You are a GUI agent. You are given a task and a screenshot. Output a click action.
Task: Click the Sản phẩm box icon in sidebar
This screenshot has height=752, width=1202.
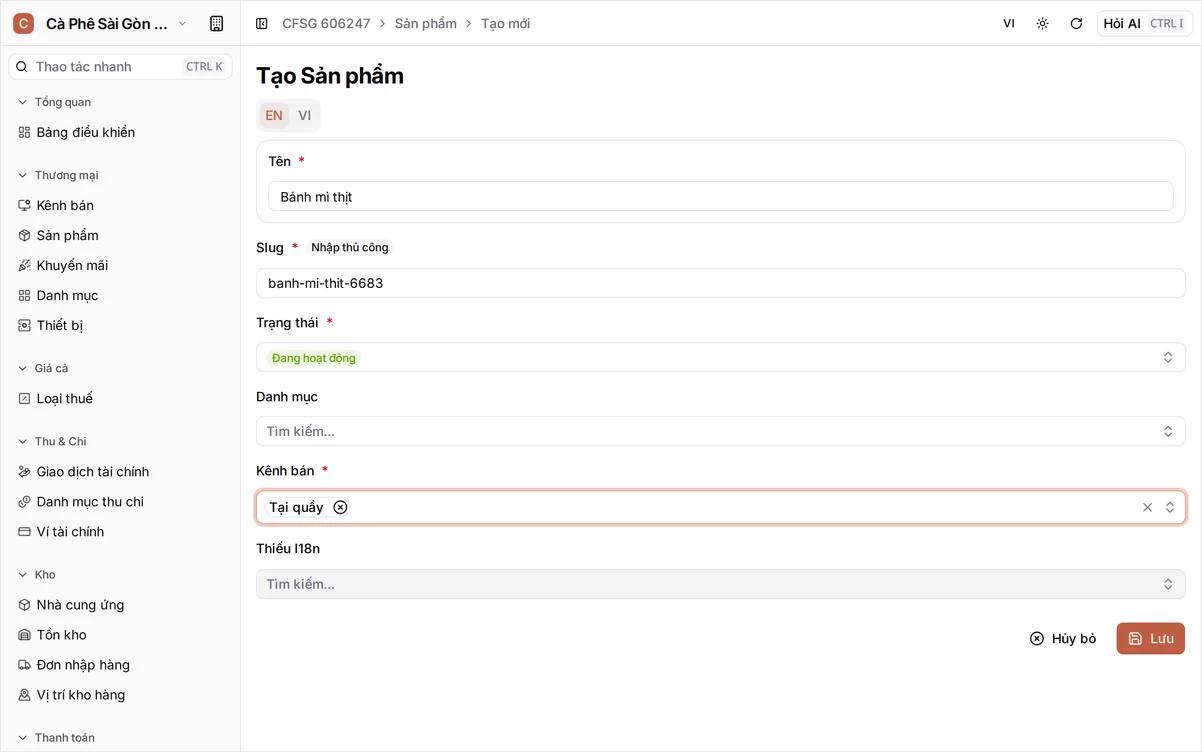tap(25, 235)
